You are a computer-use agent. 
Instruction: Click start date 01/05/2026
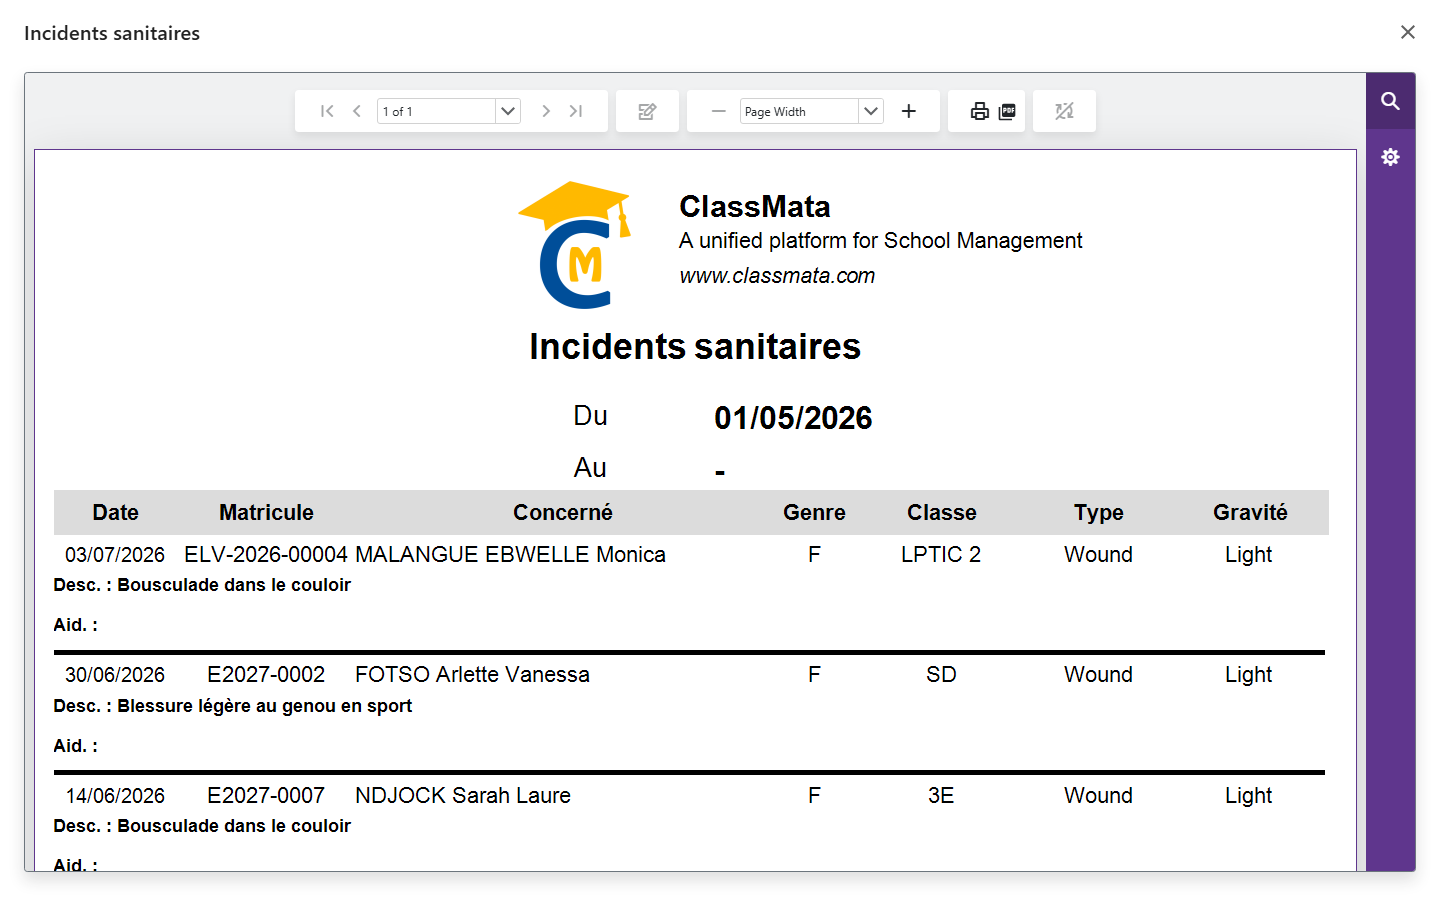point(793,418)
